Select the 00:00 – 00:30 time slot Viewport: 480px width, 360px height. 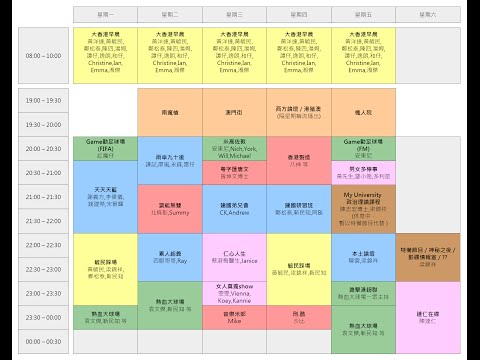tap(43, 342)
